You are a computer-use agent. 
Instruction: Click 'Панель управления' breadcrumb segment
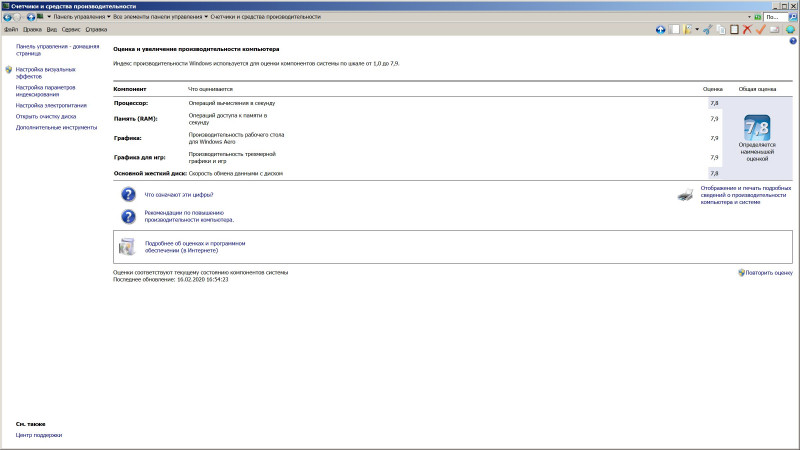[x=79, y=17]
